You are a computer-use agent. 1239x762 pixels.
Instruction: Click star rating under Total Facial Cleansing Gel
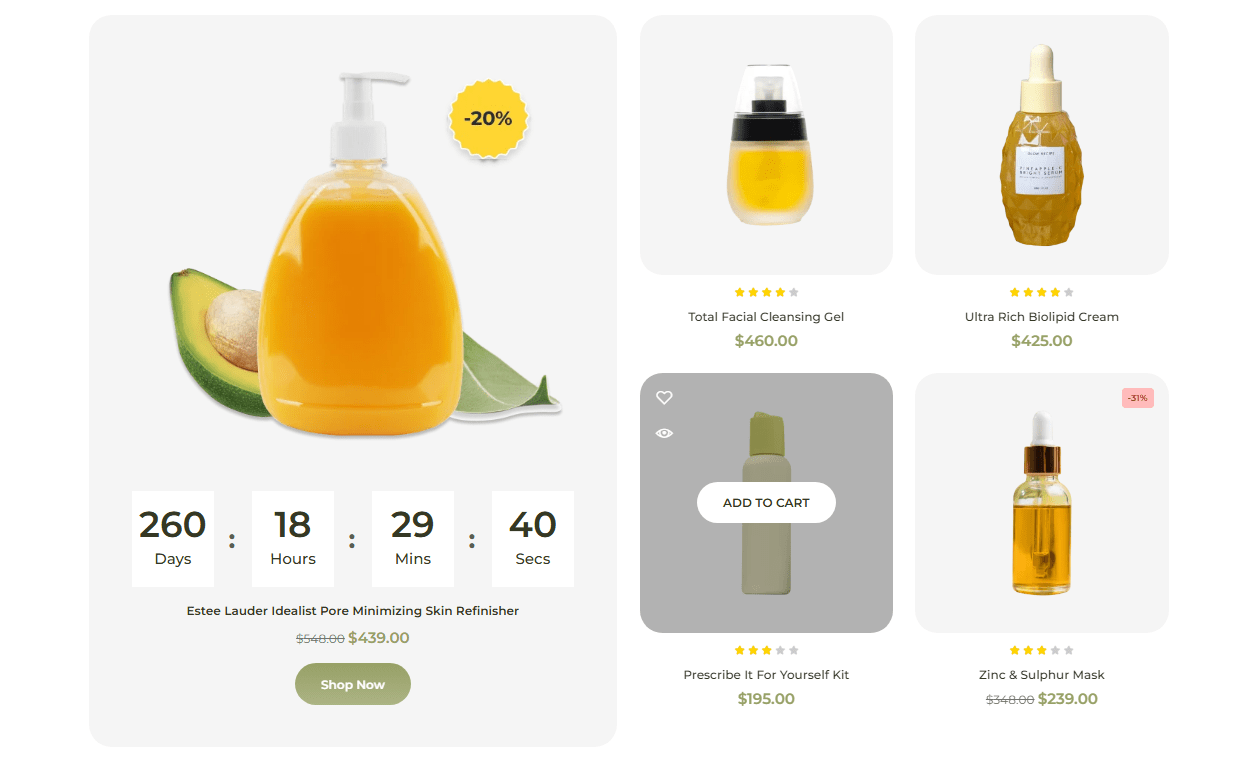click(x=766, y=292)
